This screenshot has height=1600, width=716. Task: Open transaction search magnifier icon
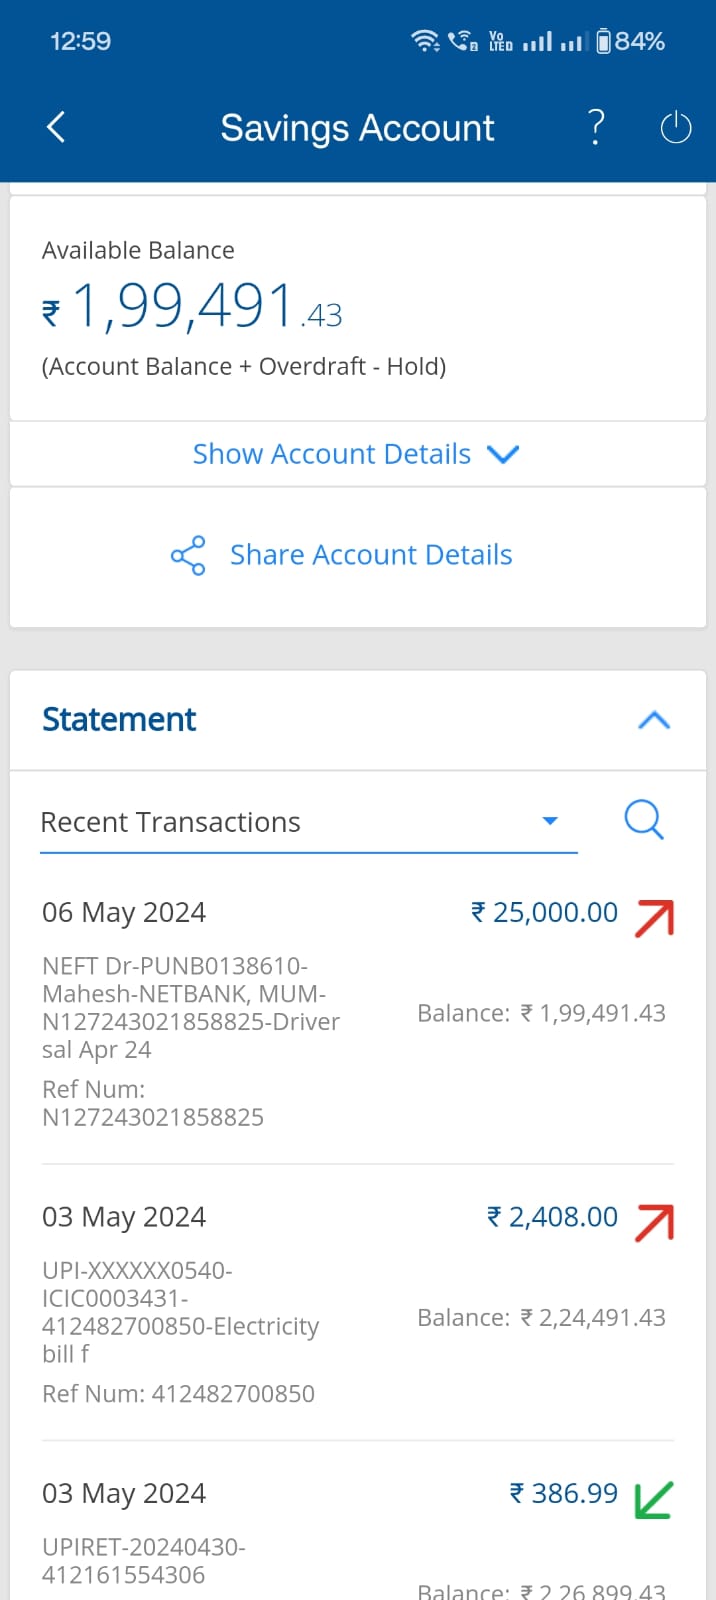643,820
